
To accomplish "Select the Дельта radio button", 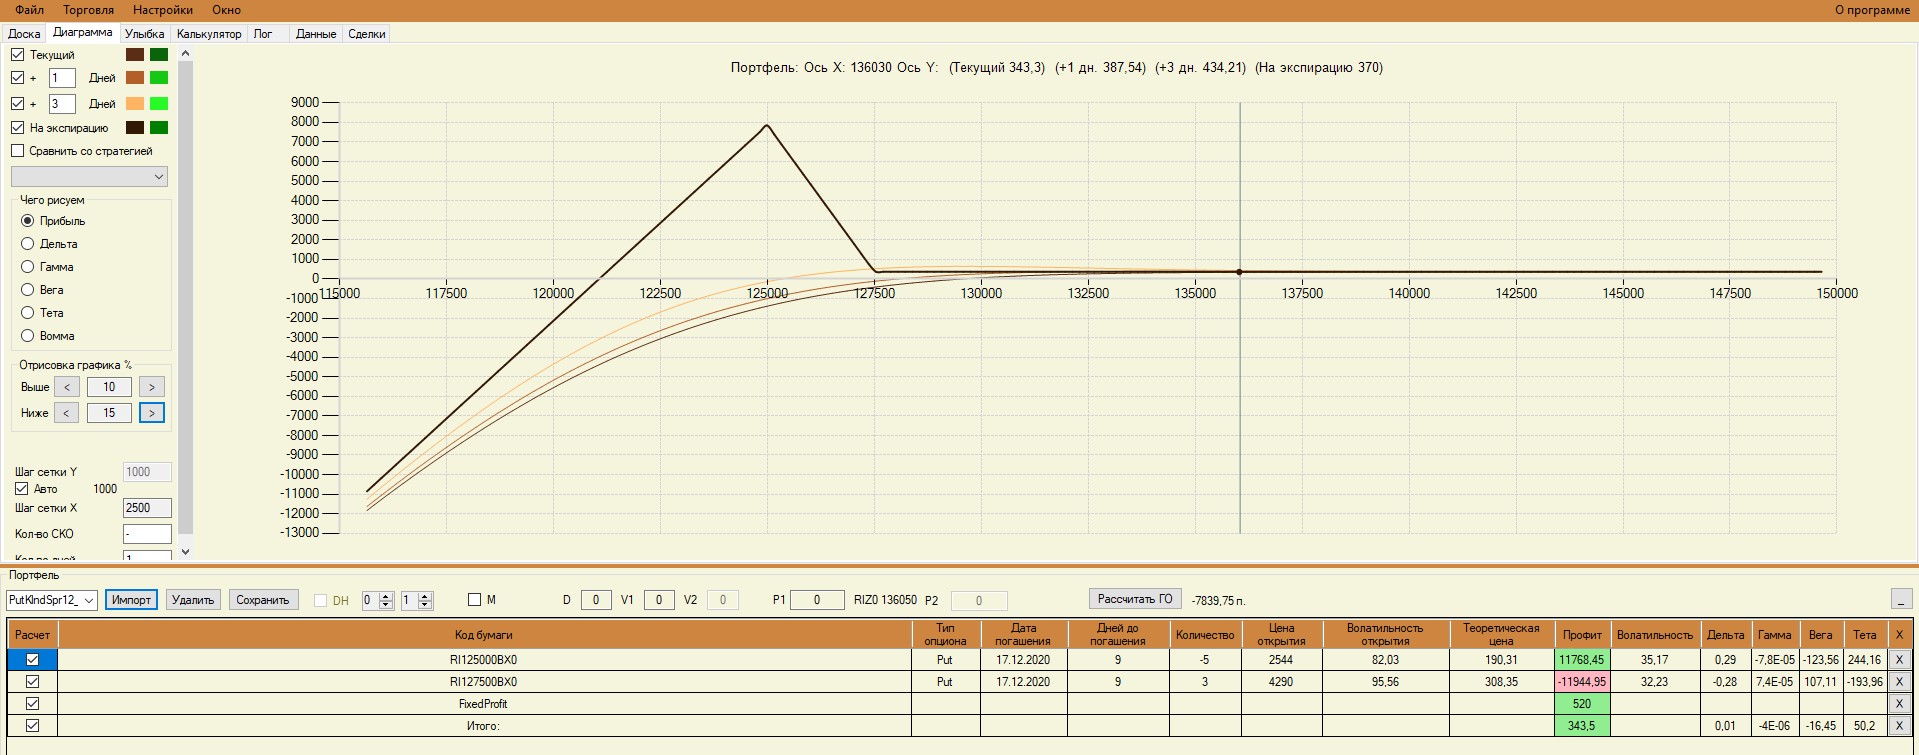I will coord(28,244).
